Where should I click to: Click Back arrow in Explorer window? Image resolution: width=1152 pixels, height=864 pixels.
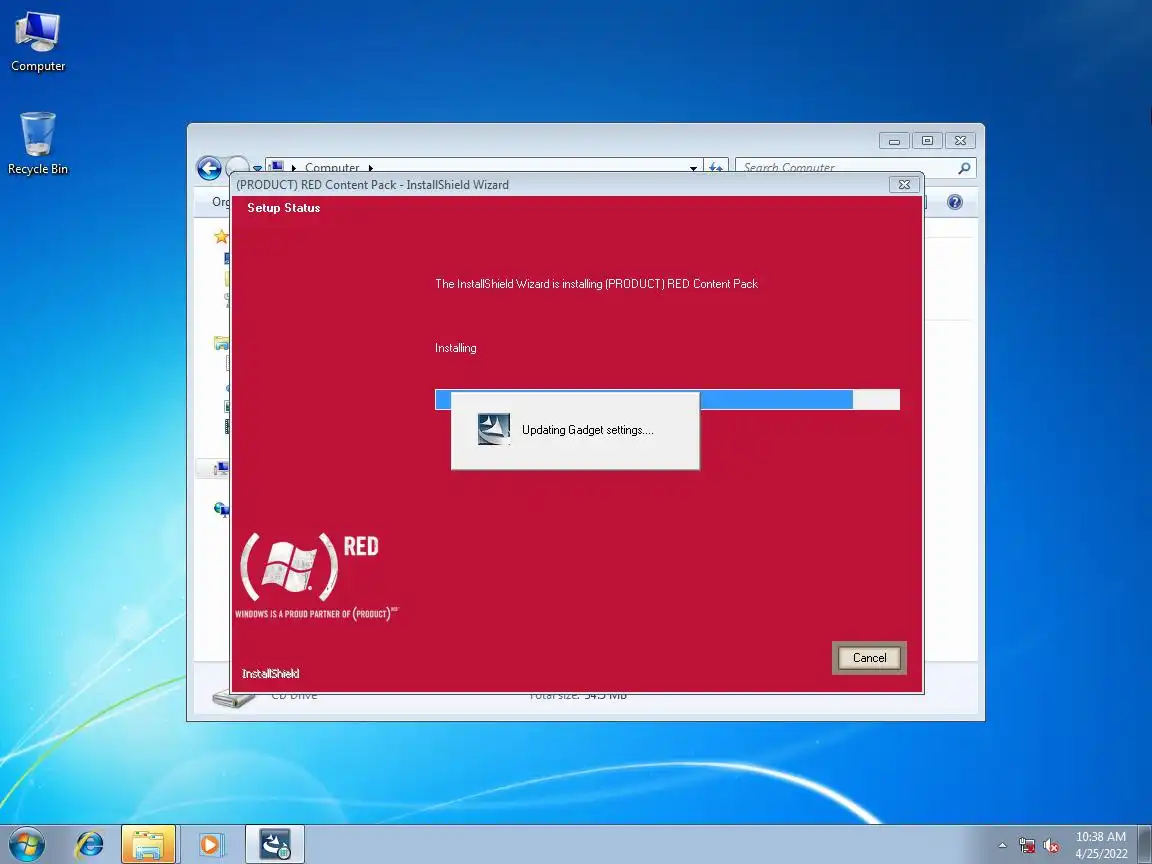pyautogui.click(x=209, y=168)
